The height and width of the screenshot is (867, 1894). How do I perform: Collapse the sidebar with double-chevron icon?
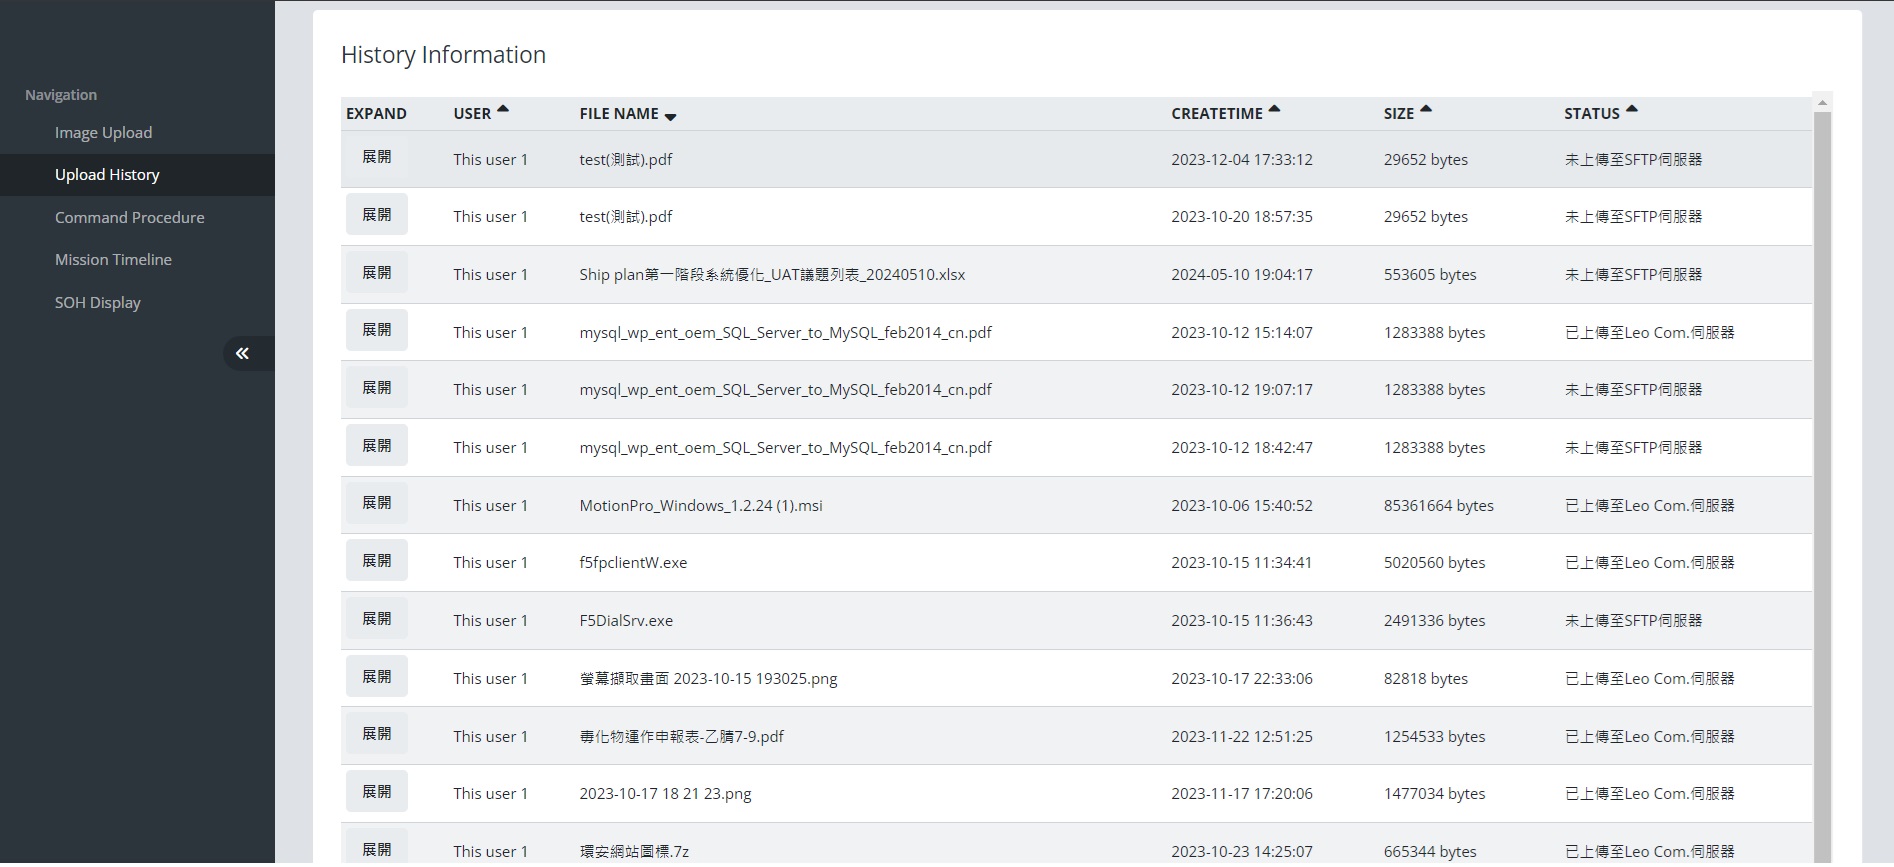pos(242,353)
